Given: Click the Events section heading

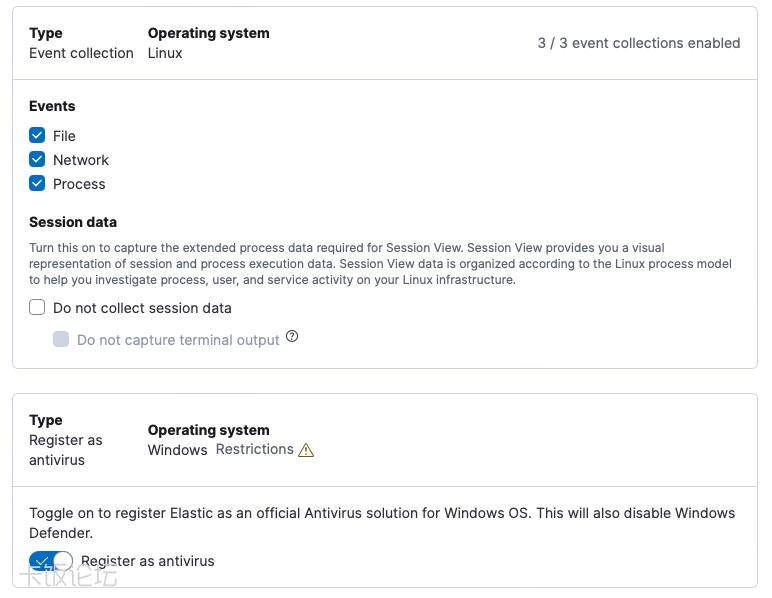Looking at the screenshot, I should point(52,106).
